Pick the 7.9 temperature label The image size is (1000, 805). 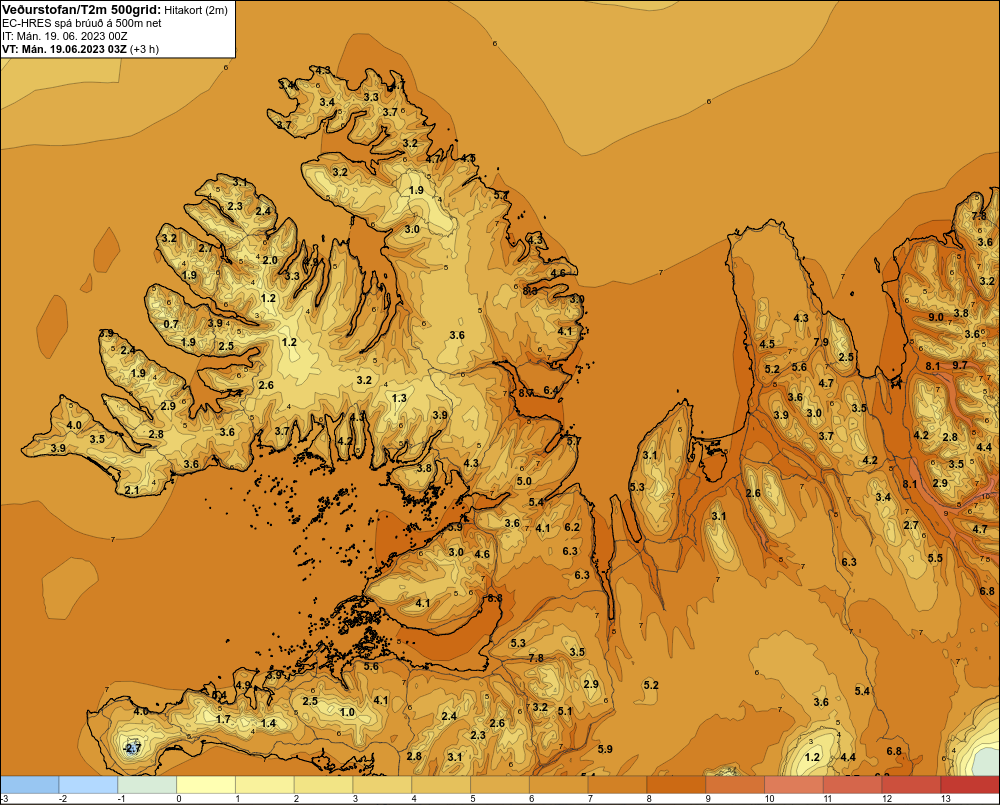click(x=821, y=342)
